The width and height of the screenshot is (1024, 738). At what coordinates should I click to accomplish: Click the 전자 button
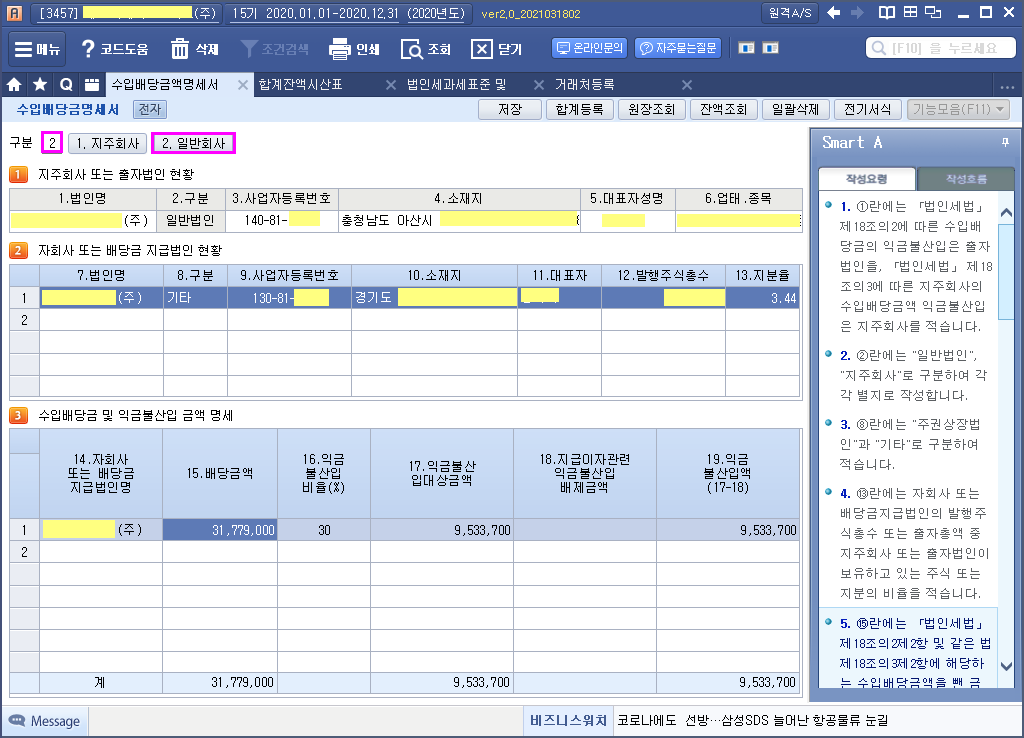click(x=150, y=109)
